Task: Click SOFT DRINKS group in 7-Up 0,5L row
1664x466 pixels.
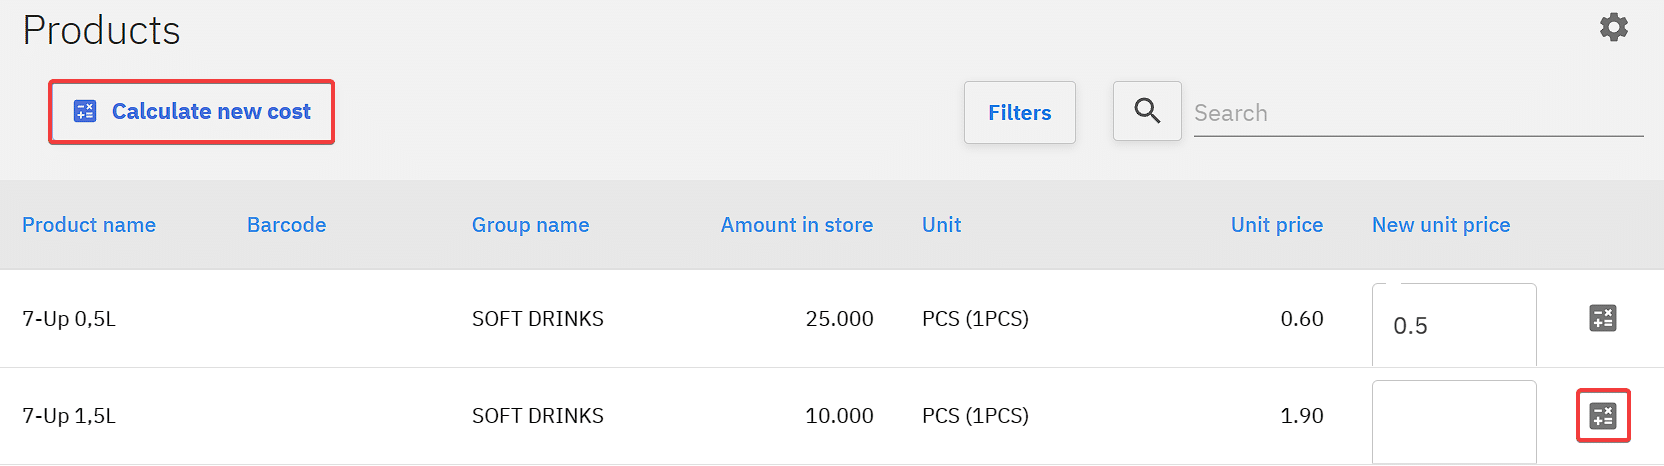Action: 537,319
